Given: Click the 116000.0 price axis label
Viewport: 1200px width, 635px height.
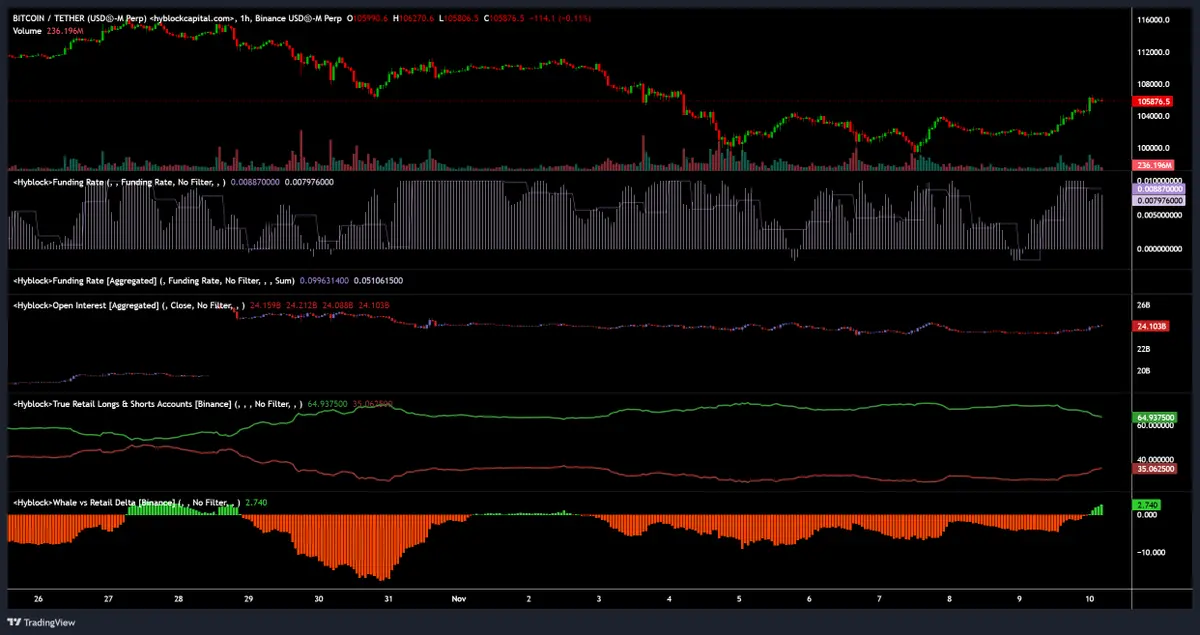Looking at the screenshot, I should pyautogui.click(x=1154, y=20).
